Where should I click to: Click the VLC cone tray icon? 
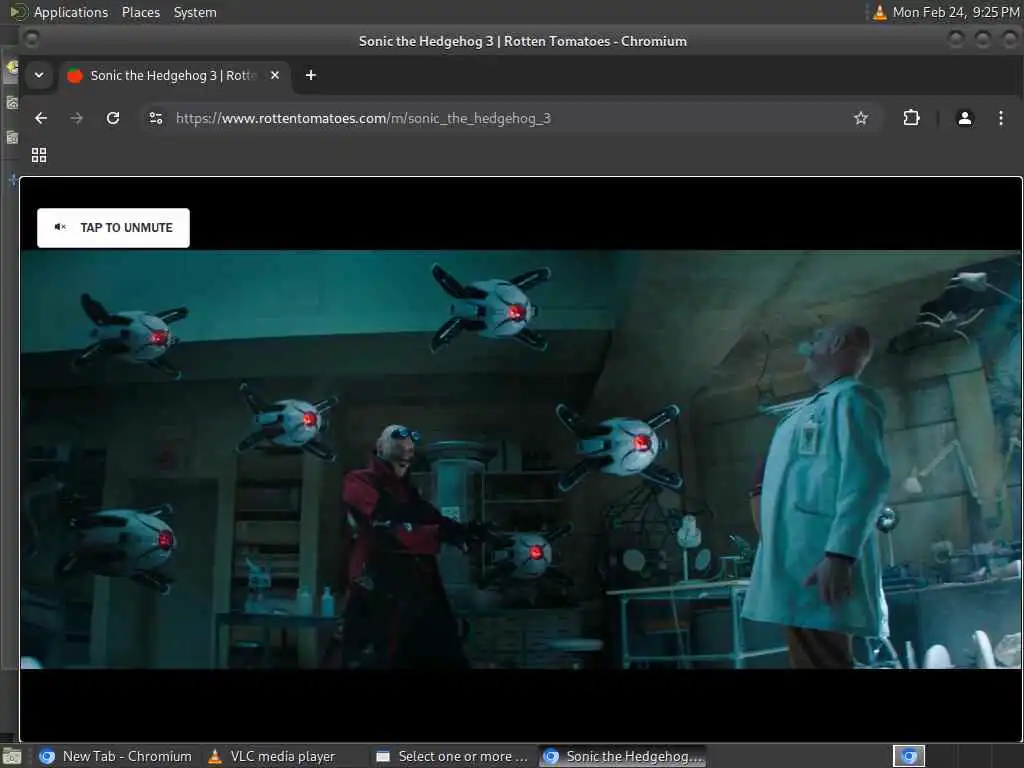[x=880, y=12]
